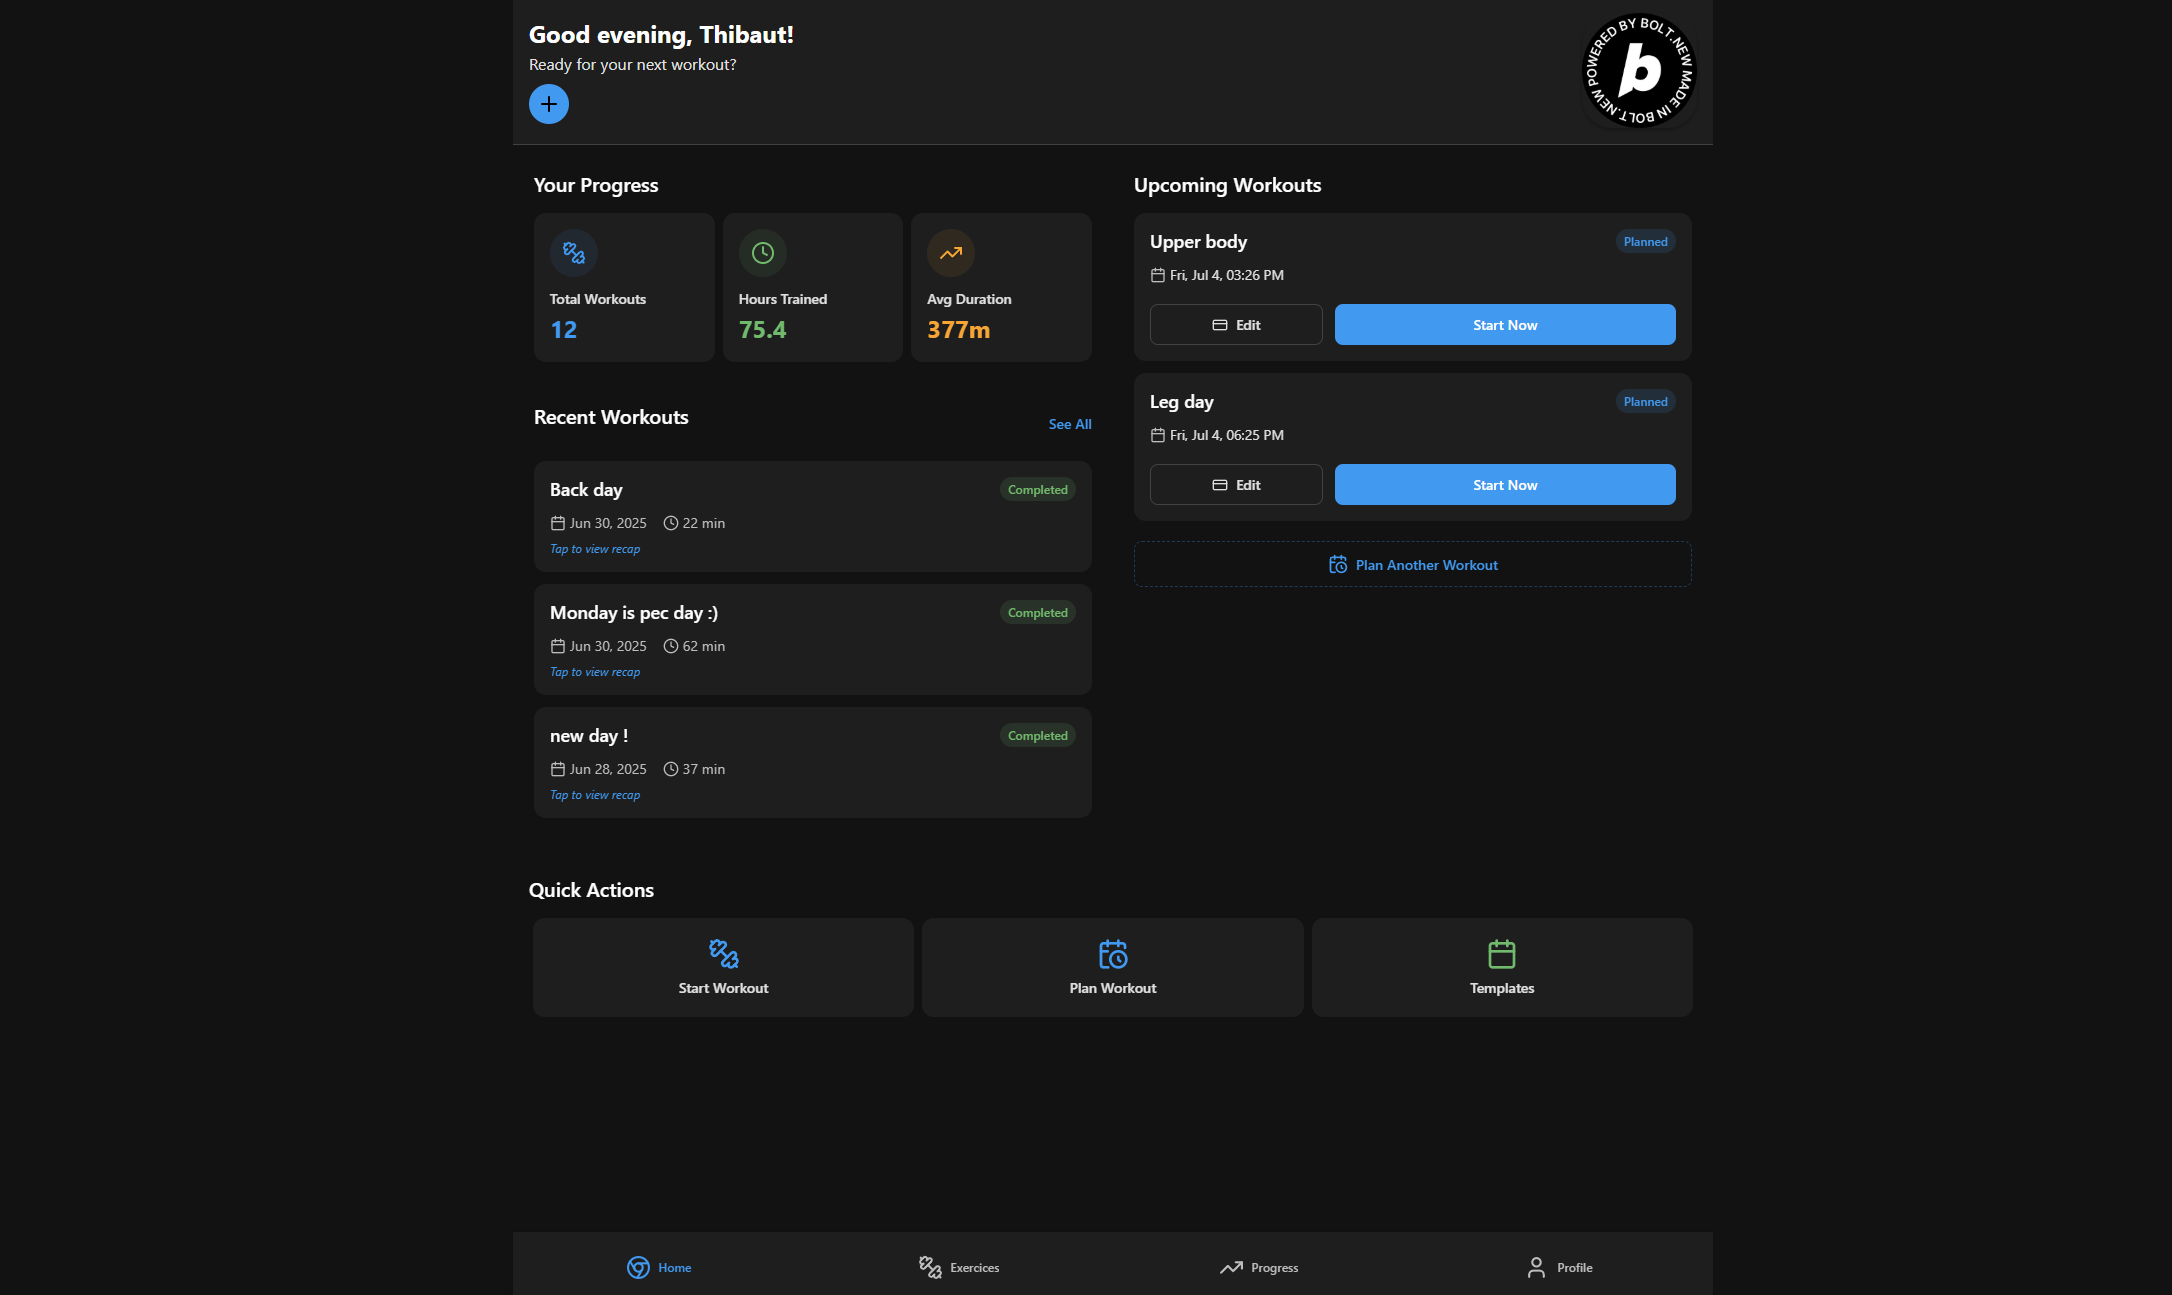Click the Bolt.new badge logo

(1639, 70)
